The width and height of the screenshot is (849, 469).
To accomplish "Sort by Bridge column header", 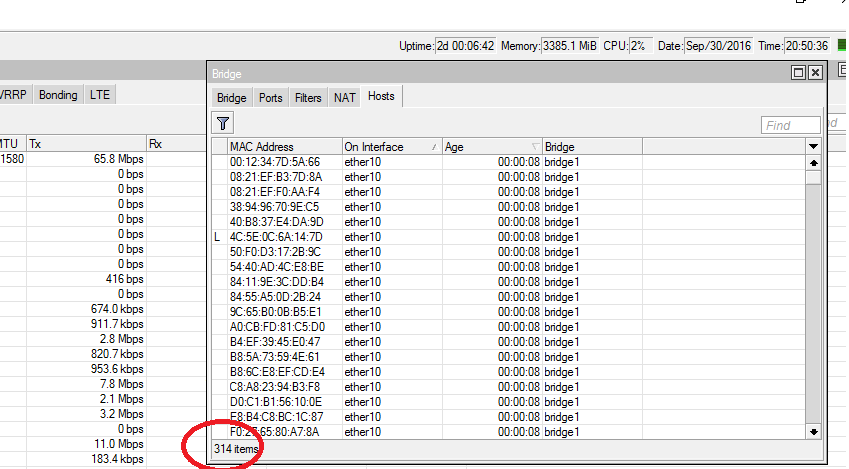I will pos(592,147).
